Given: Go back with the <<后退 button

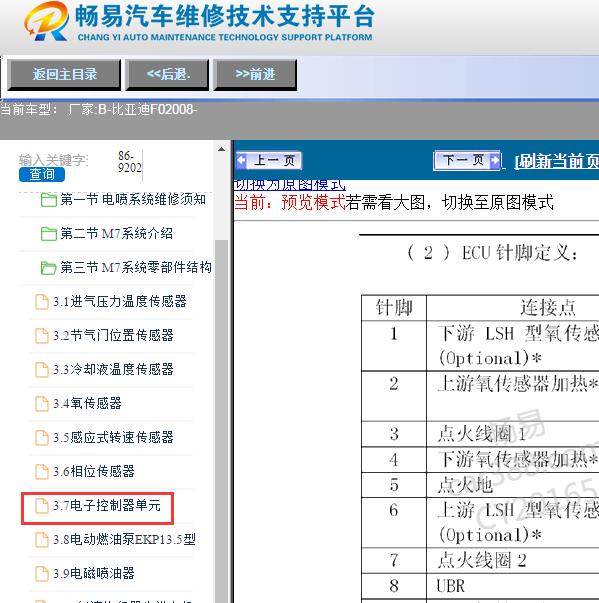Looking at the screenshot, I should click(168, 75).
